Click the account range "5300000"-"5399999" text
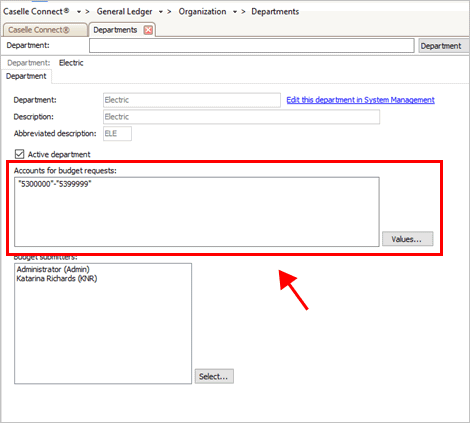 point(55,184)
